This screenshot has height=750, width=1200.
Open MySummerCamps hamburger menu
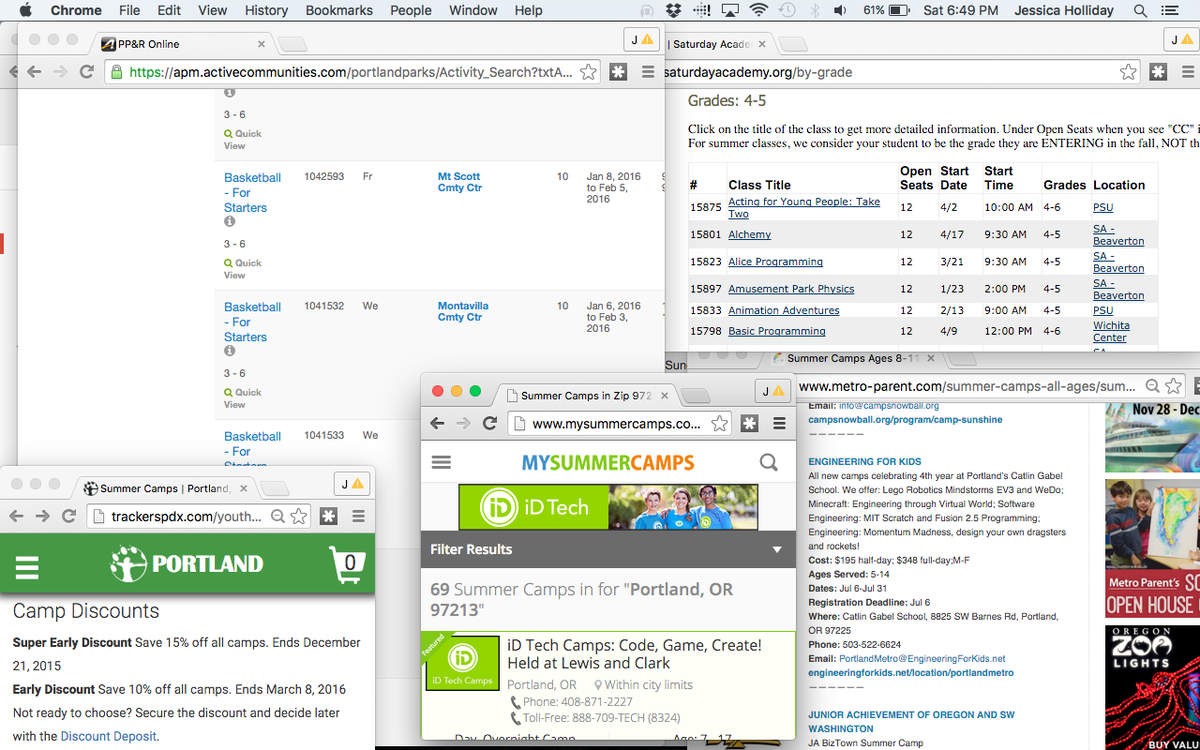click(441, 463)
